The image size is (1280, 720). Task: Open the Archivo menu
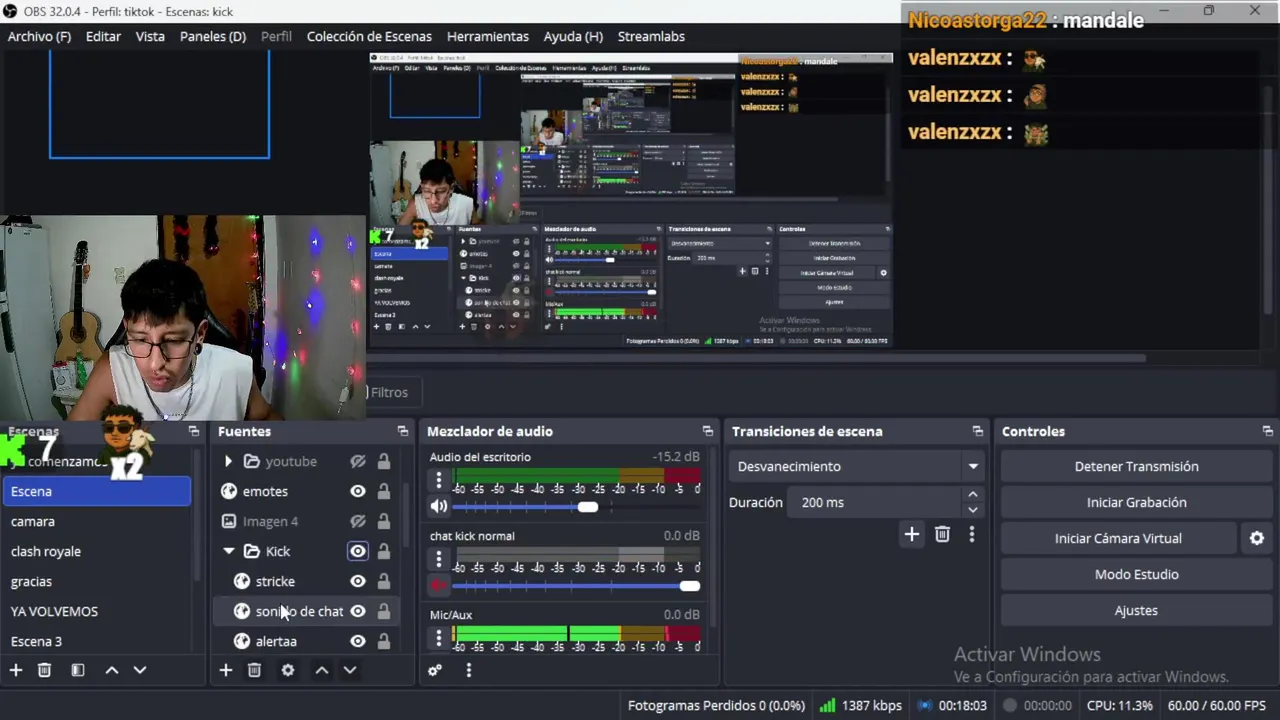pos(39,36)
